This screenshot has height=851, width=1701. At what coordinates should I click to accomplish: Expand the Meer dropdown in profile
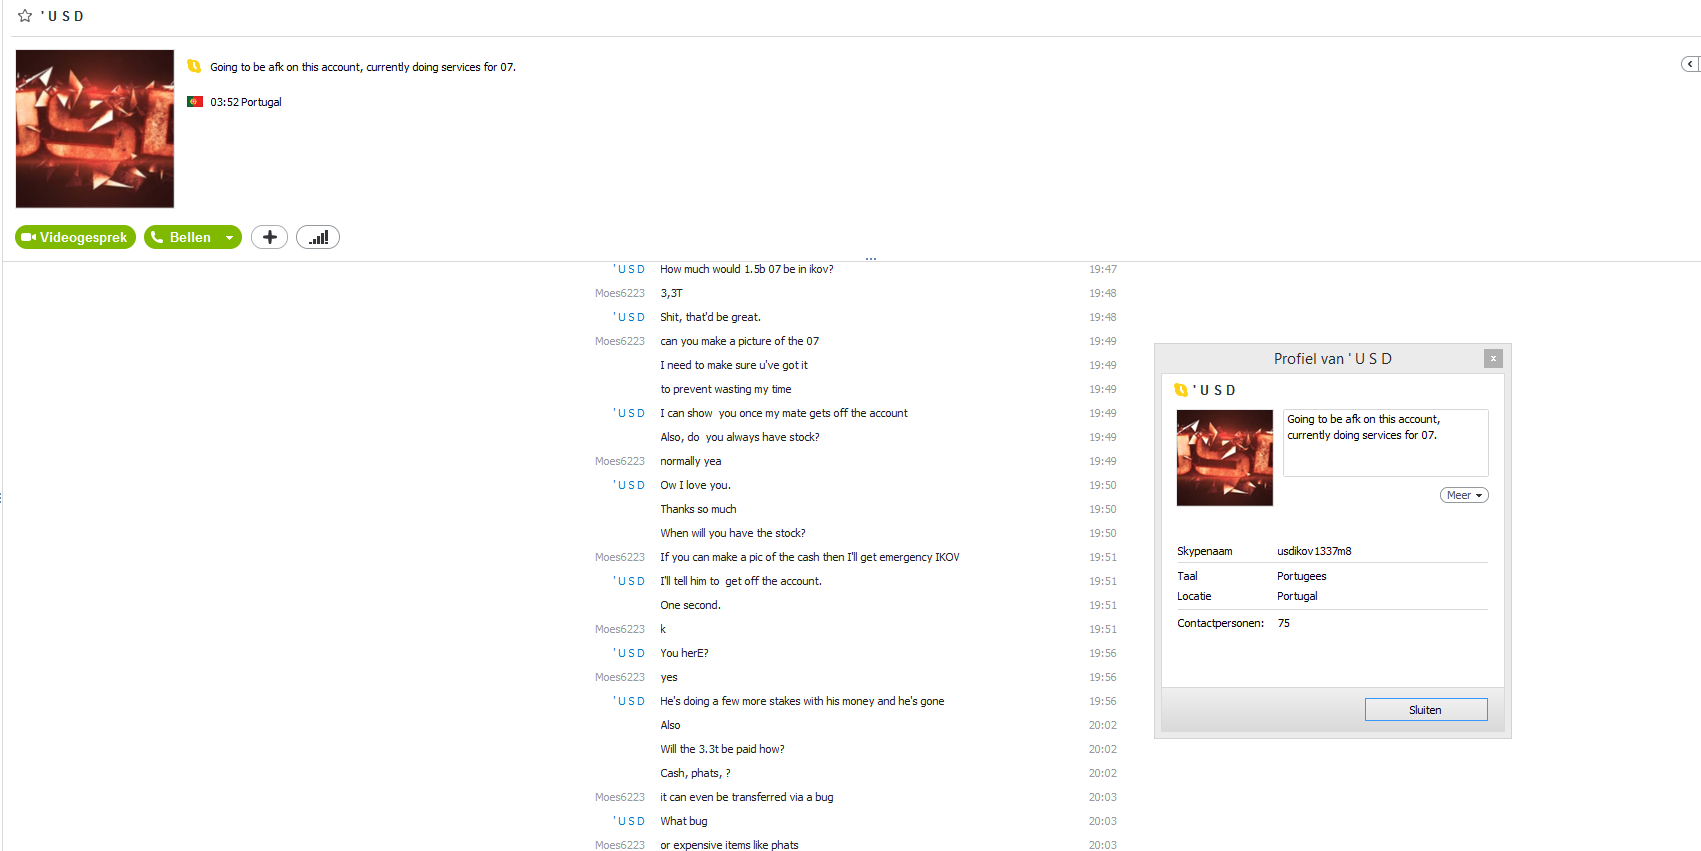click(1464, 495)
